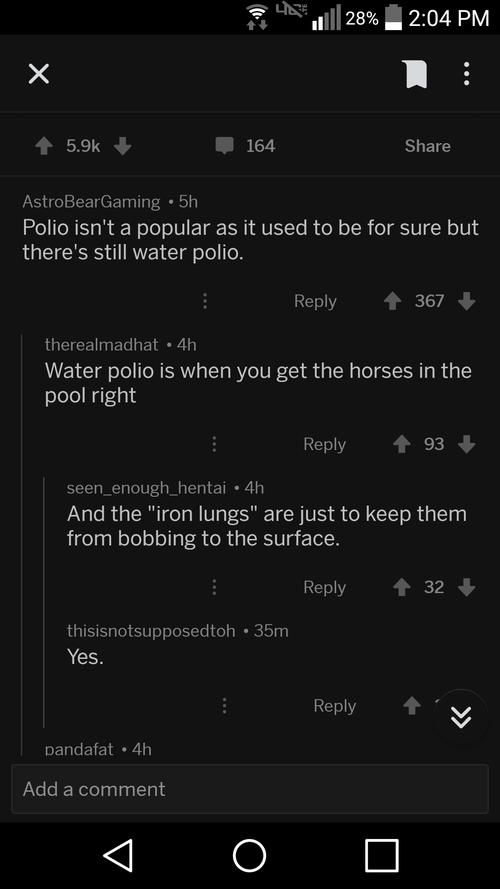Open options dots on AstroBearGaming's comment
Screen dimensions: 500x889
[x=205, y=302]
